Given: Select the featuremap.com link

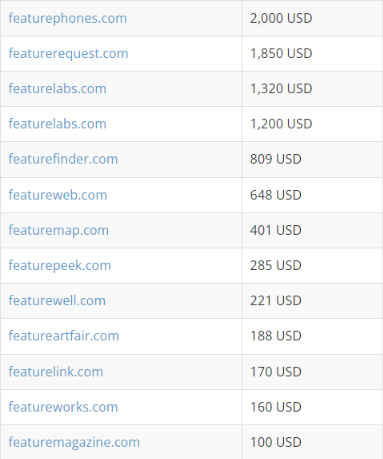Looking at the screenshot, I should 59,230.
